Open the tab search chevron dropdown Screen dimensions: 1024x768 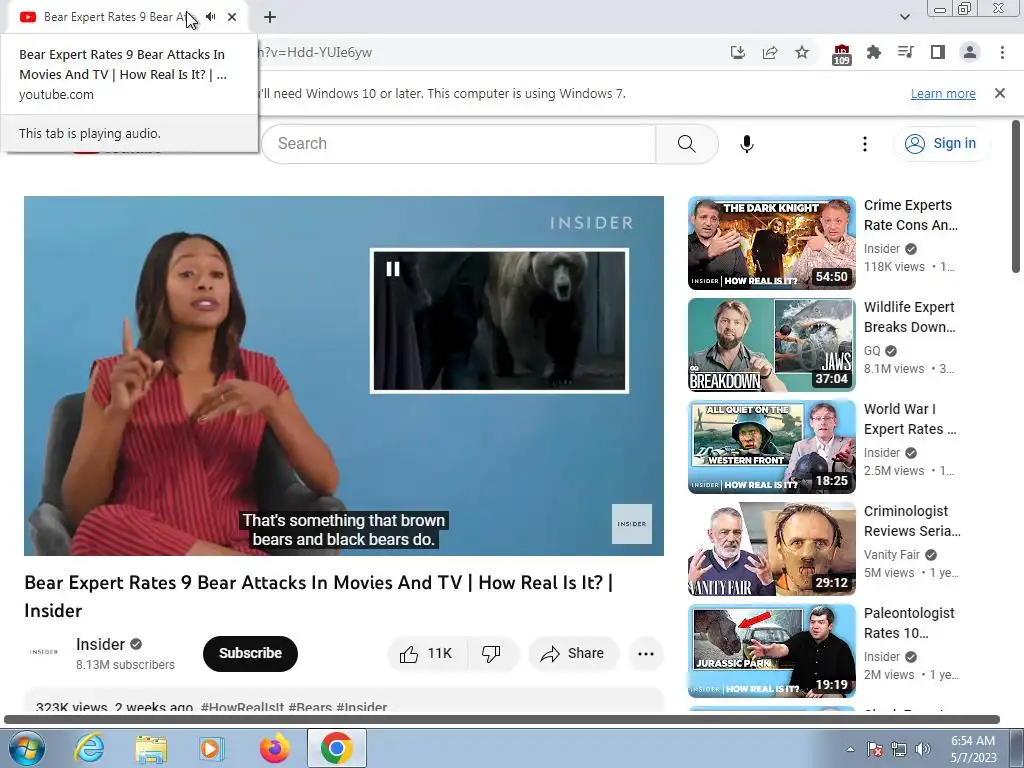pos(904,17)
